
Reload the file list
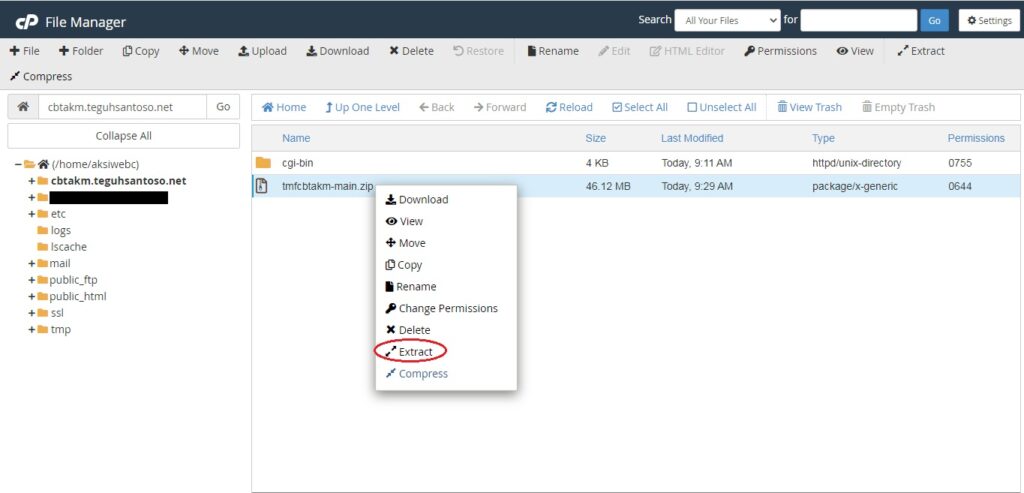[569, 107]
